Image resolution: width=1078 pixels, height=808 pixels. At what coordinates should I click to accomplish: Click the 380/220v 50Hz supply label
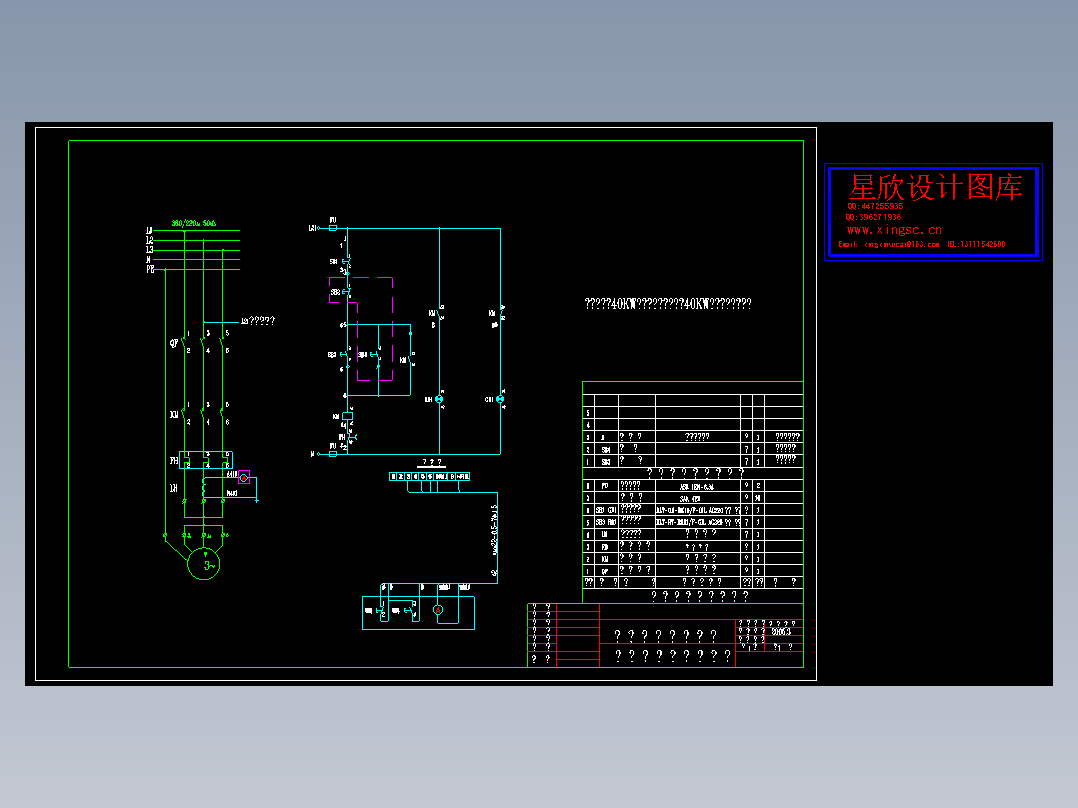pyautogui.click(x=193, y=223)
